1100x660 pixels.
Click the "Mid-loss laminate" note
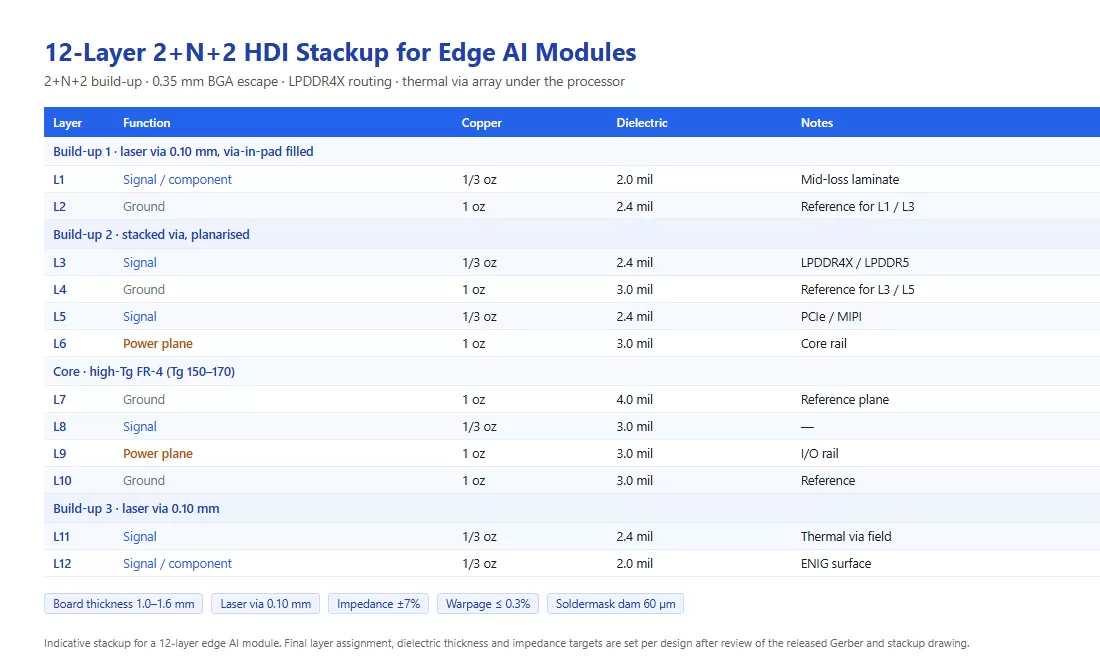pos(850,180)
